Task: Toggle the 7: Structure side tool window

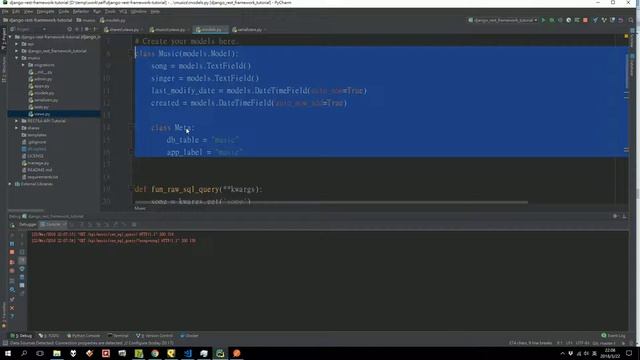Action: (x=4, y=69)
